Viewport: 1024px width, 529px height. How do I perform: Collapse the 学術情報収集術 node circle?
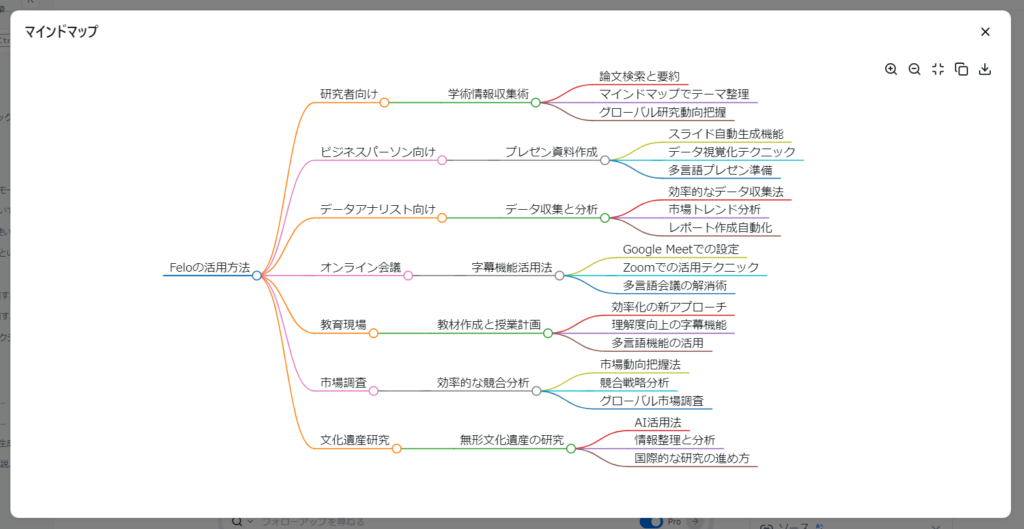pos(536,103)
